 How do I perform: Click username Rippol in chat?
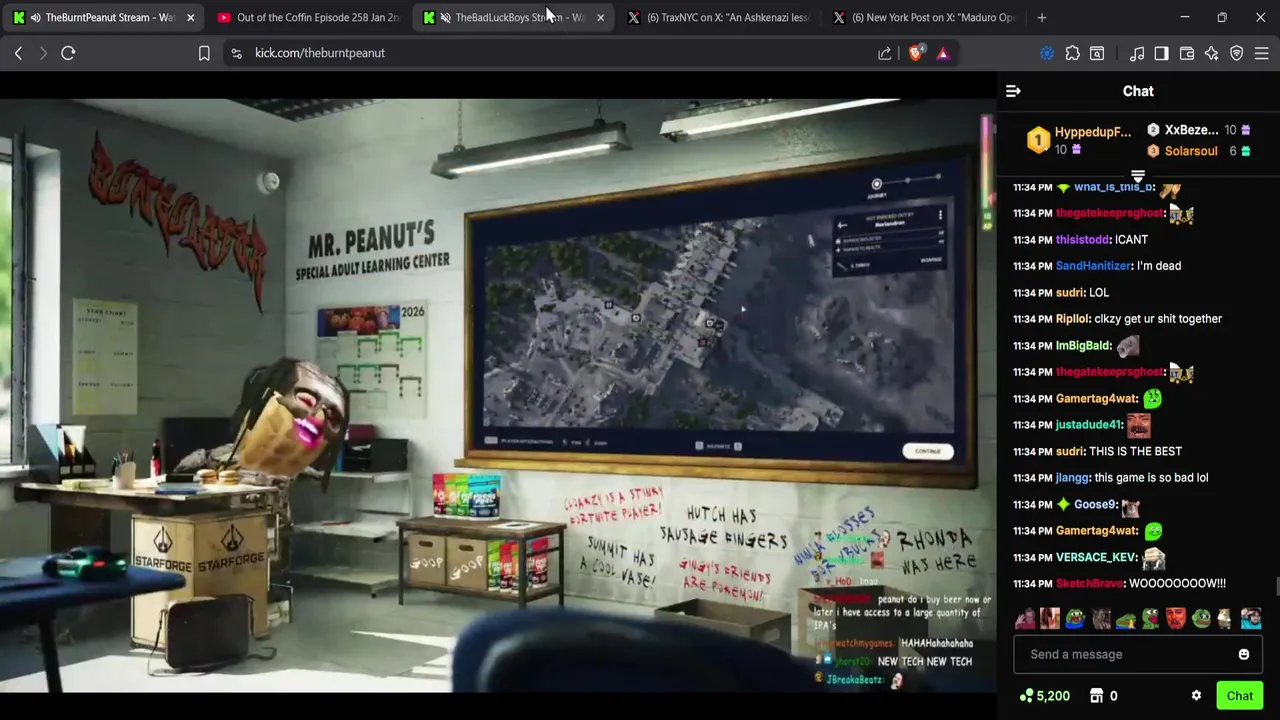click(1072, 319)
